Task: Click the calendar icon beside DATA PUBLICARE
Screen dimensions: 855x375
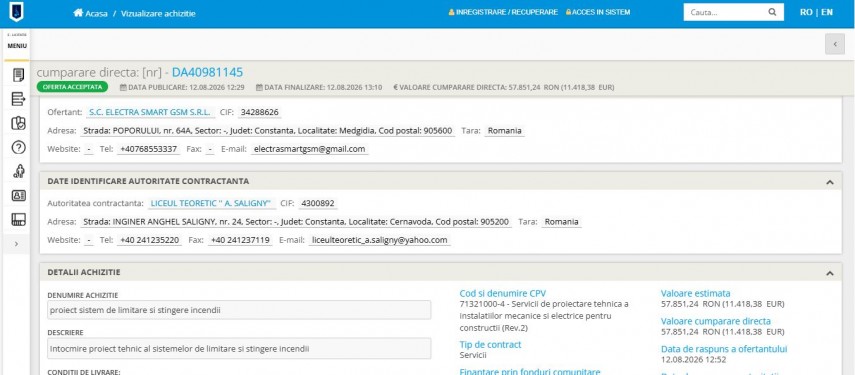Action: (x=123, y=87)
